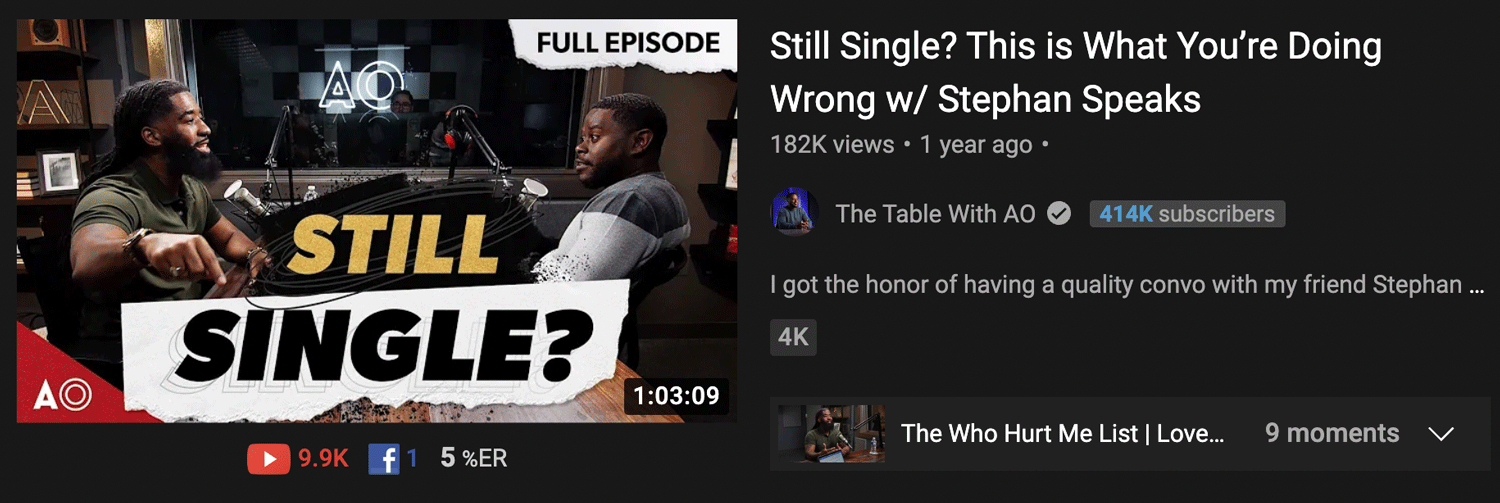Click the channel's verified checkmark badge
Screen dimensions: 1500x503
pos(1058,213)
